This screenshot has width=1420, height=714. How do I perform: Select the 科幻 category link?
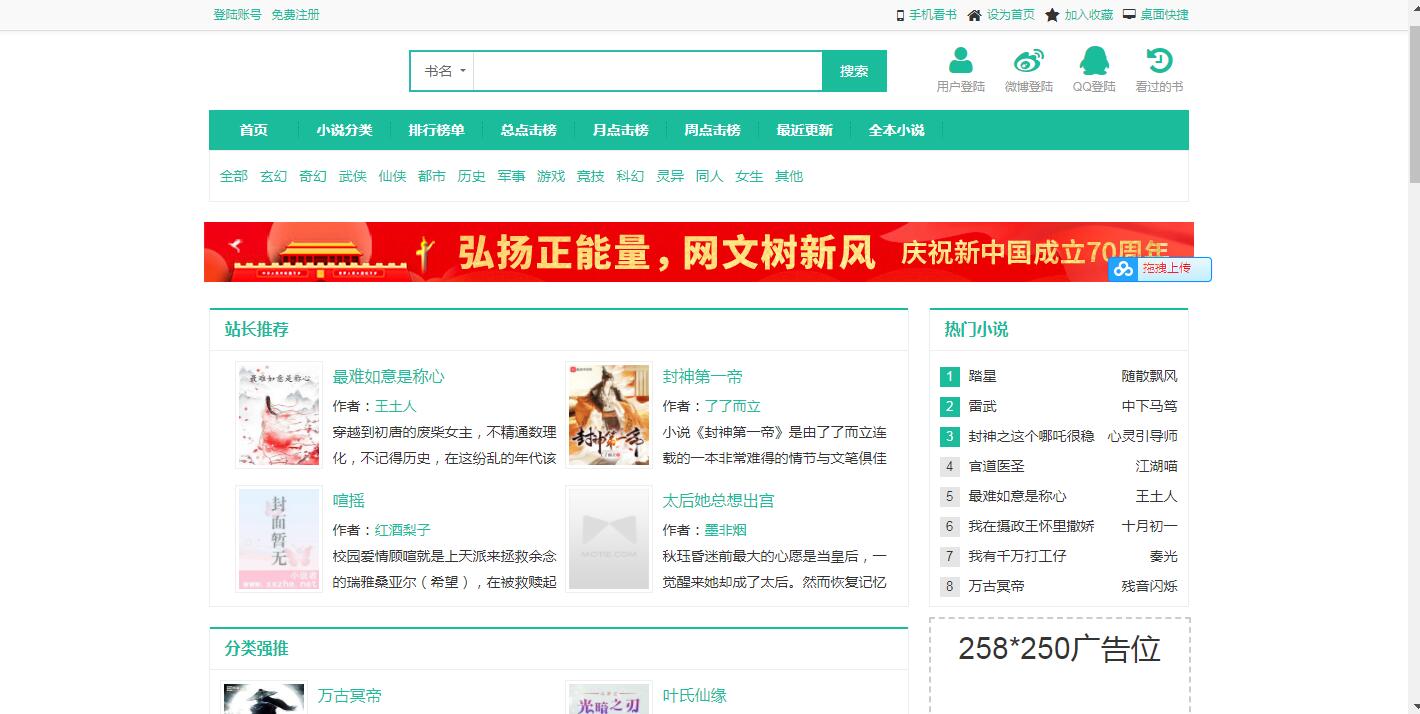point(631,176)
